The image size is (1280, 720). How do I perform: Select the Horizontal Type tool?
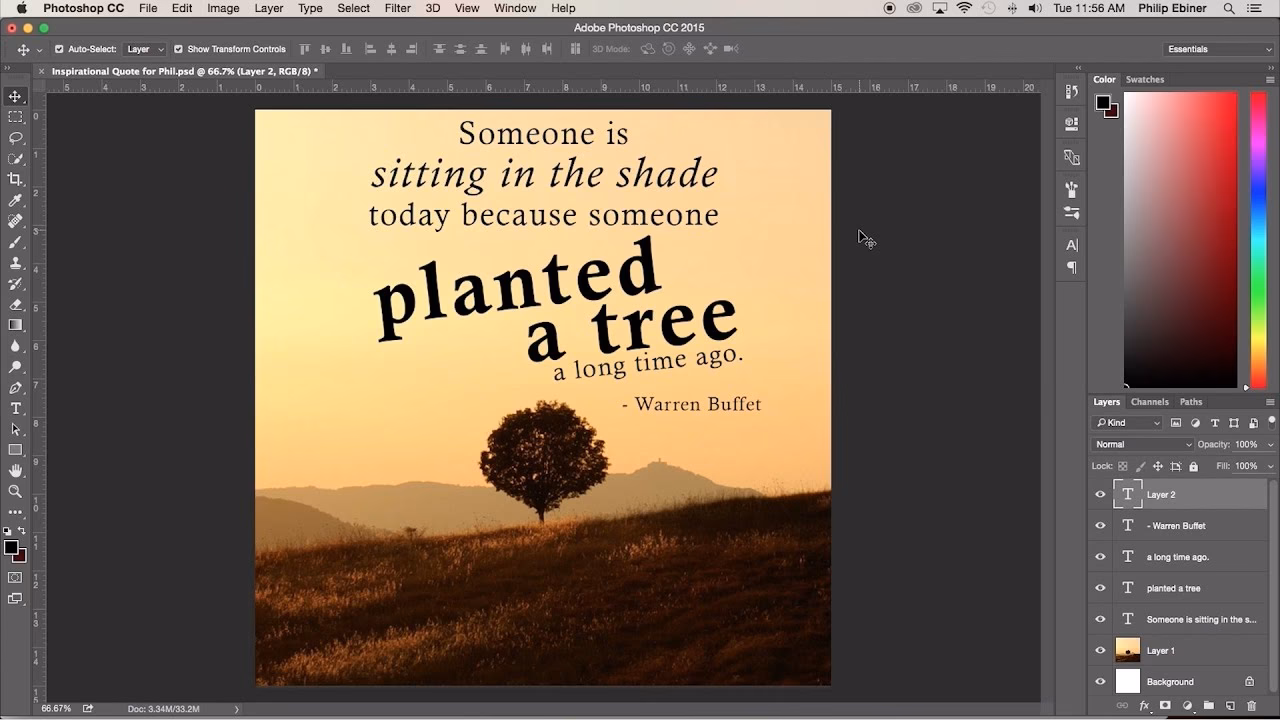(x=14, y=407)
